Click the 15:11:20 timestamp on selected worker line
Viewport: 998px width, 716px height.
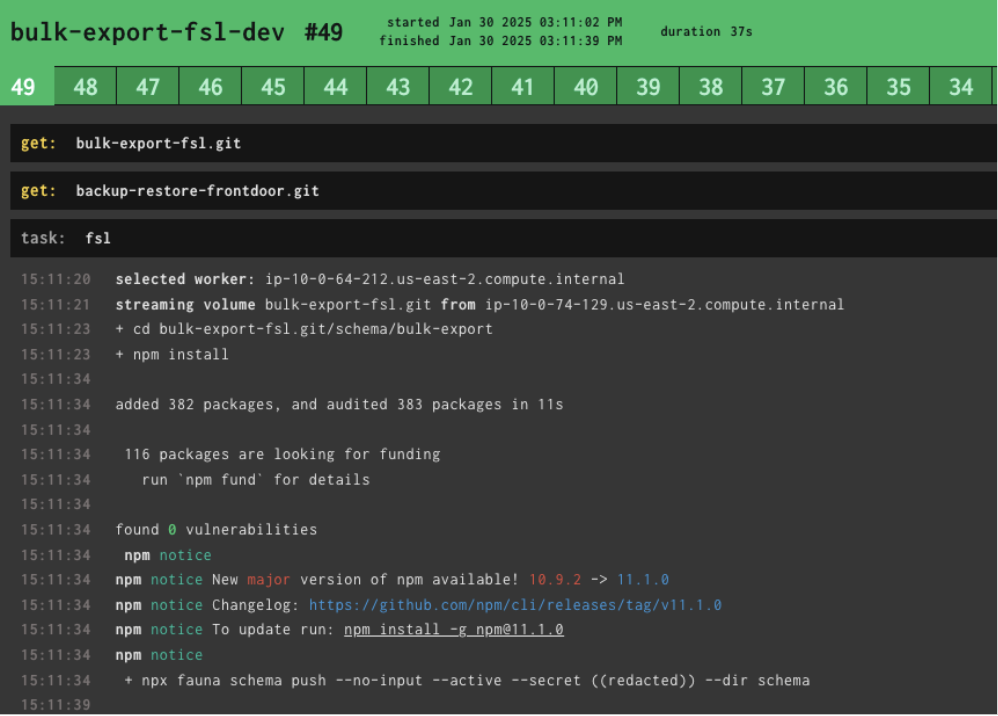[56, 279]
